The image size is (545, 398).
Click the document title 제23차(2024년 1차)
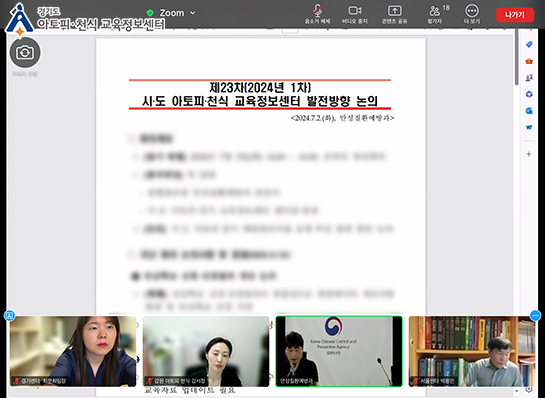pos(260,87)
